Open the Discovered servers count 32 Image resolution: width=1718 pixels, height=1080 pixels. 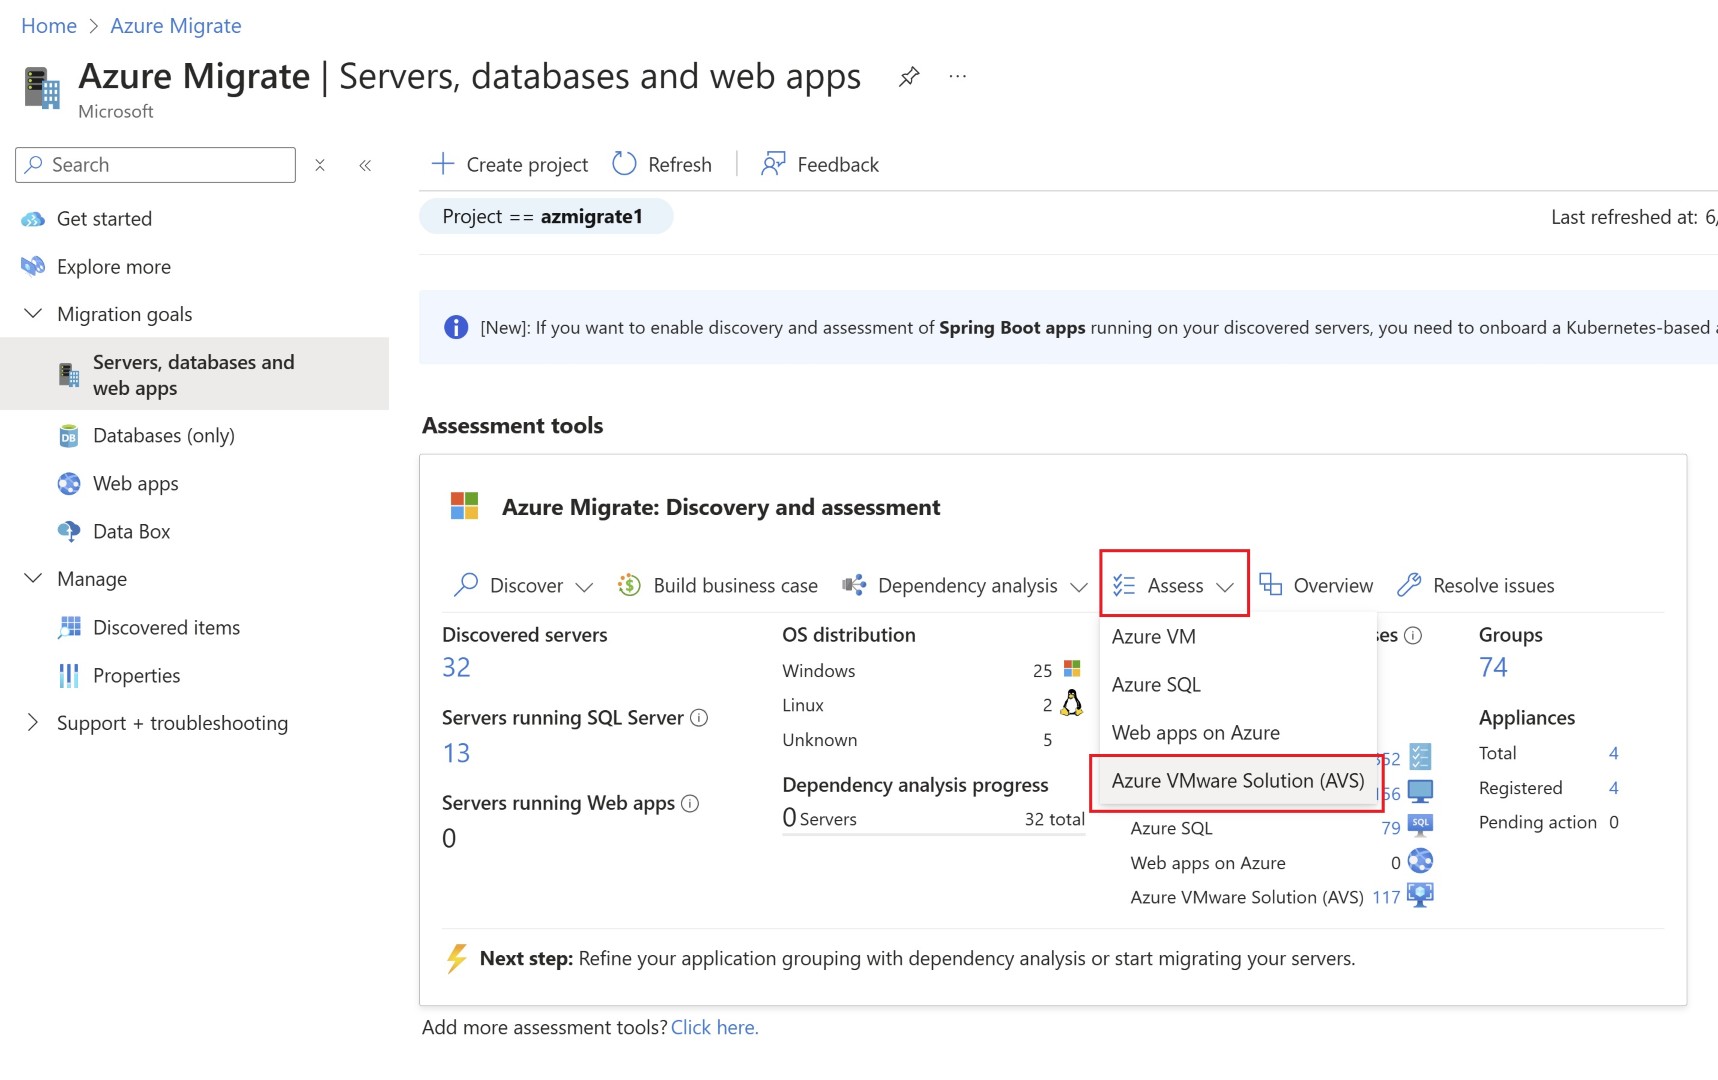pos(456,667)
